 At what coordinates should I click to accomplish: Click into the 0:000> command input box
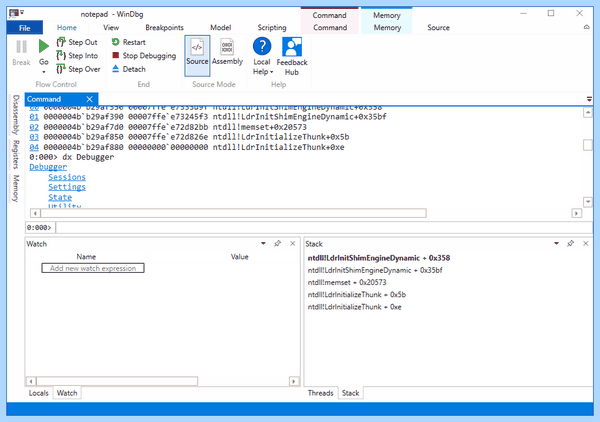coord(324,228)
